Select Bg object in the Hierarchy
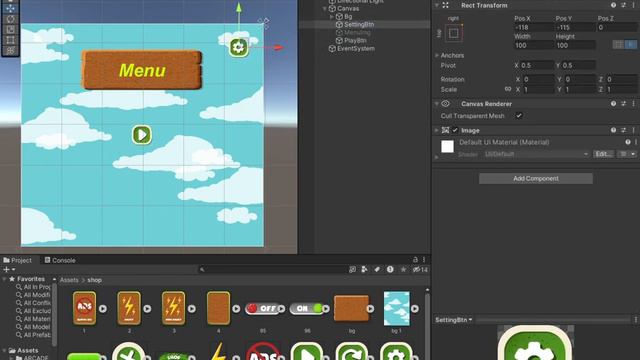This screenshot has height=360, width=640. coord(348,16)
